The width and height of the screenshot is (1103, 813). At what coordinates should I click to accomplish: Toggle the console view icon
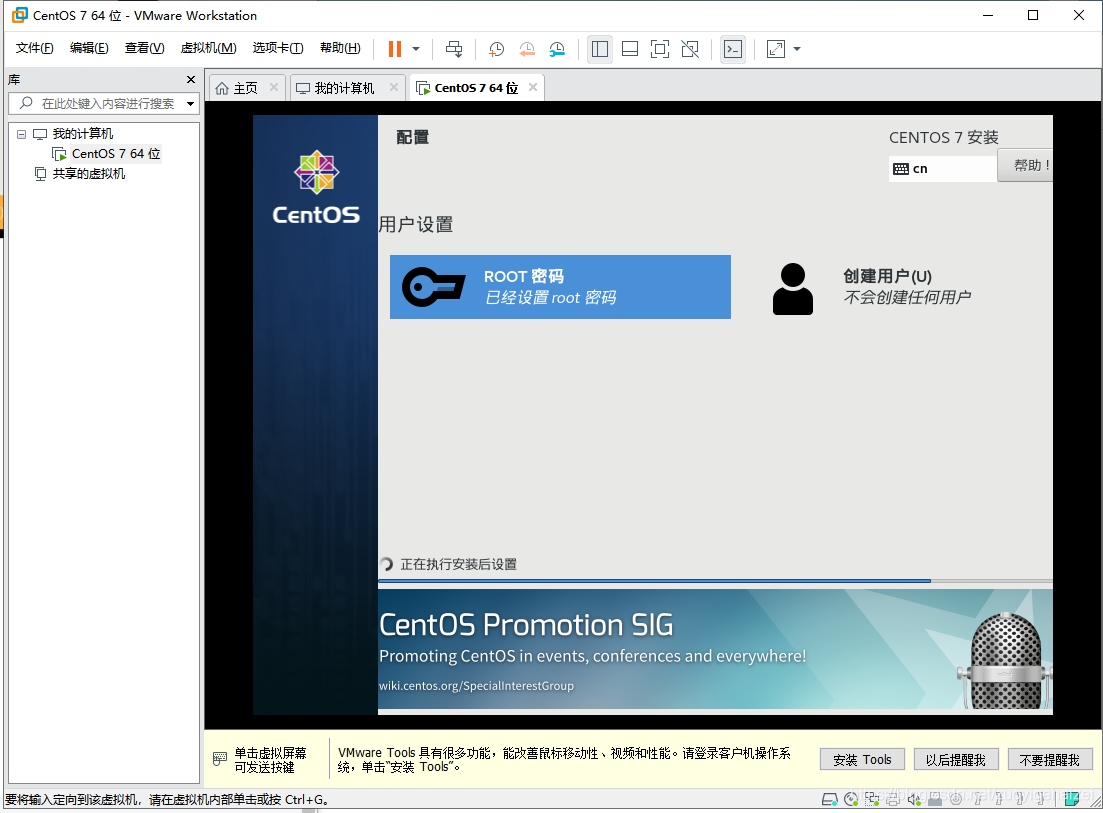click(733, 49)
